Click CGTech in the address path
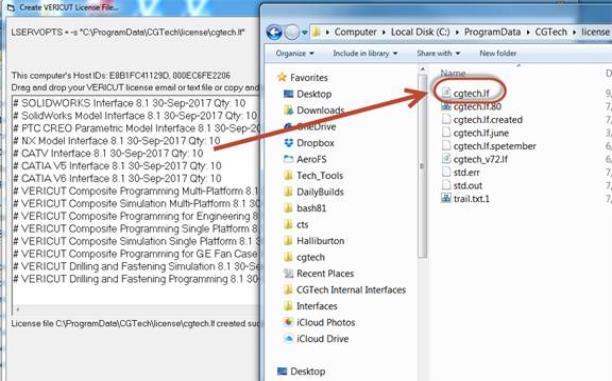The image size is (612, 381). pyautogui.click(x=551, y=32)
